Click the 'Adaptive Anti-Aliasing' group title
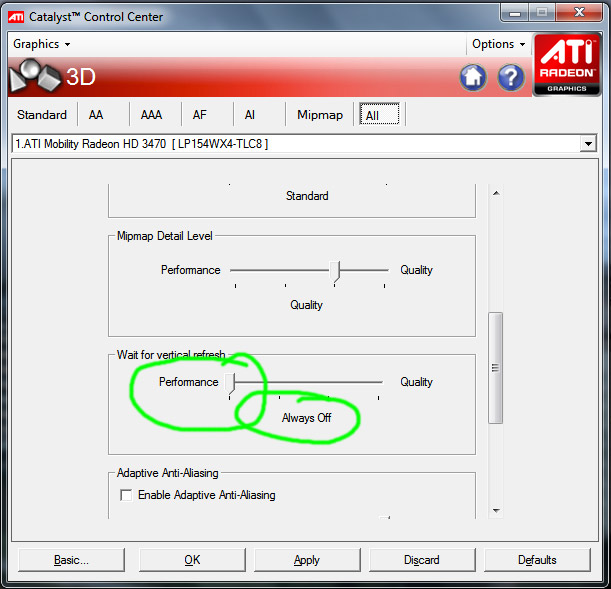The width and height of the screenshot is (611, 589). (168, 473)
